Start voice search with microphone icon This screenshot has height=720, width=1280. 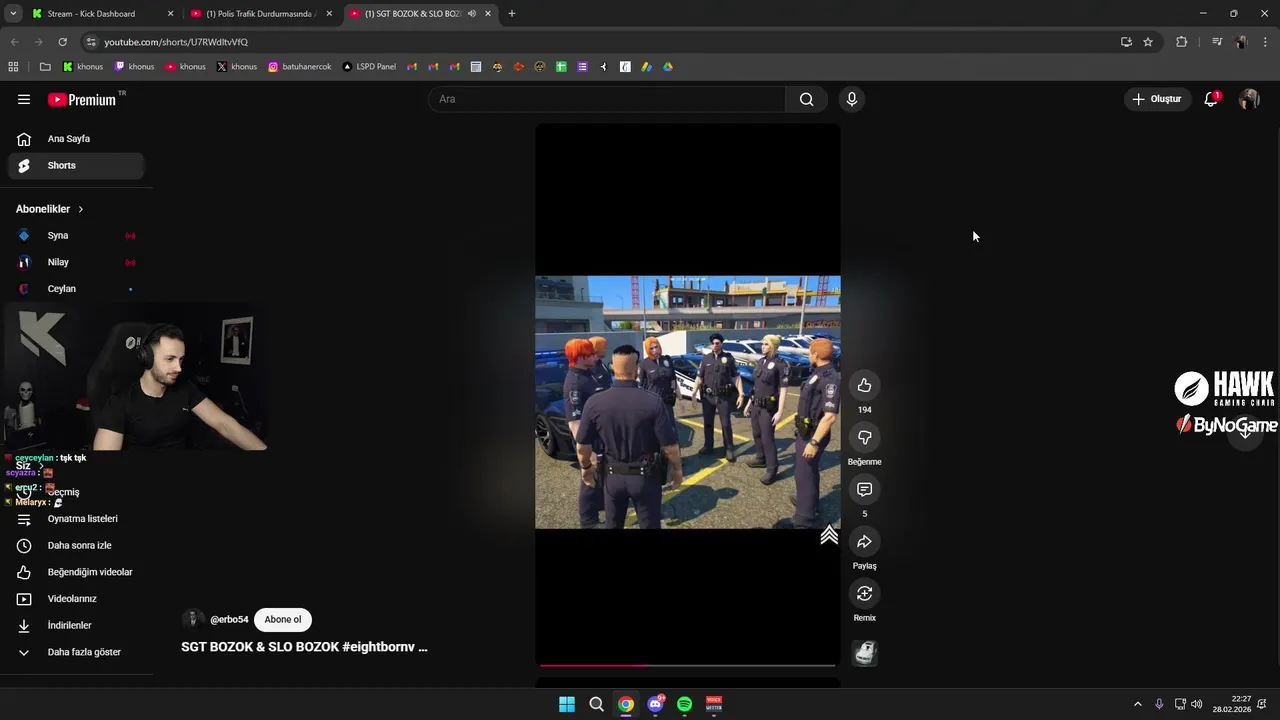[x=851, y=99]
